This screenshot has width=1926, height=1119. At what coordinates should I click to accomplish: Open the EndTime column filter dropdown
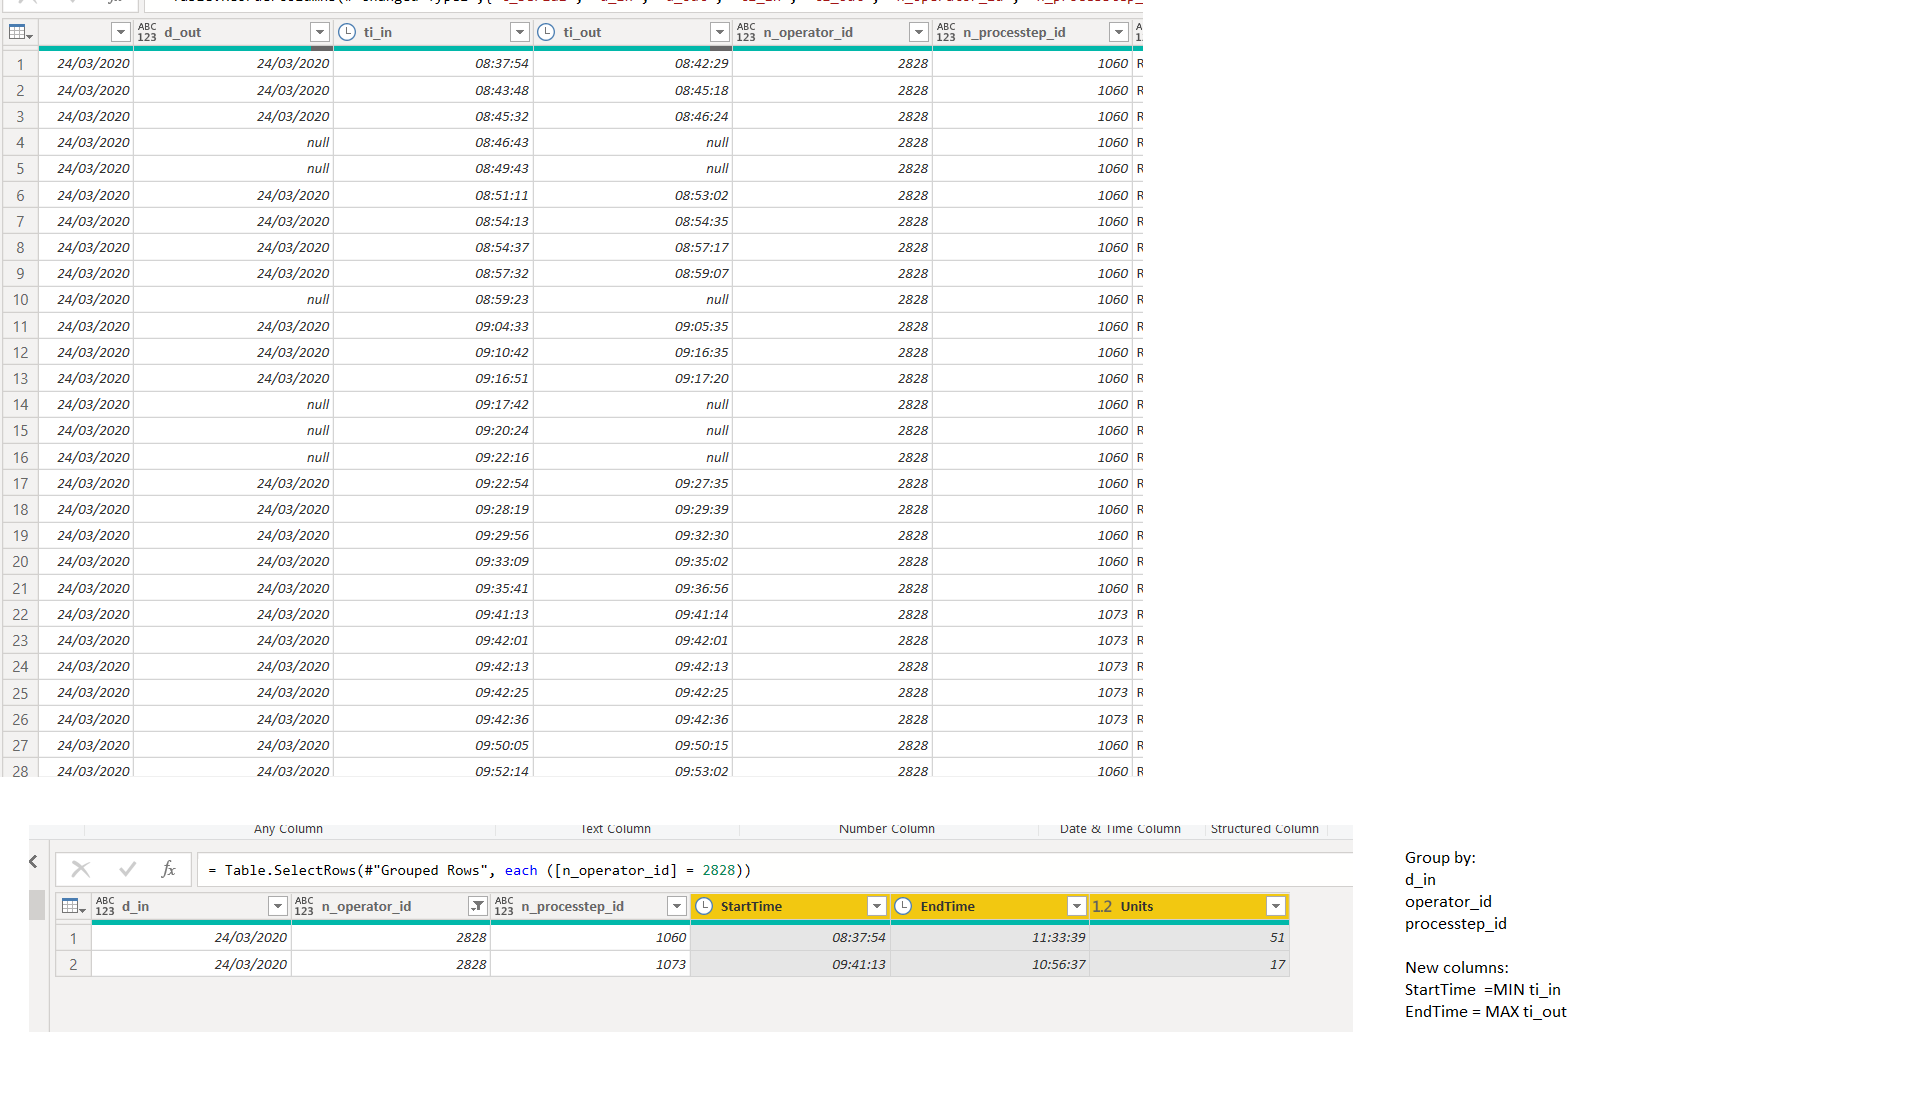1077,907
